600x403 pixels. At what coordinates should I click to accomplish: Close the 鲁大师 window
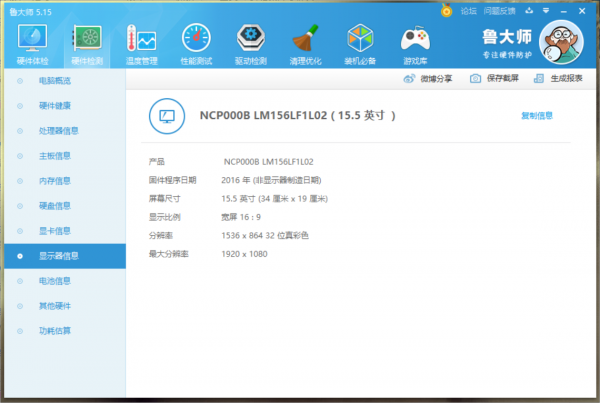pyautogui.click(x=582, y=11)
